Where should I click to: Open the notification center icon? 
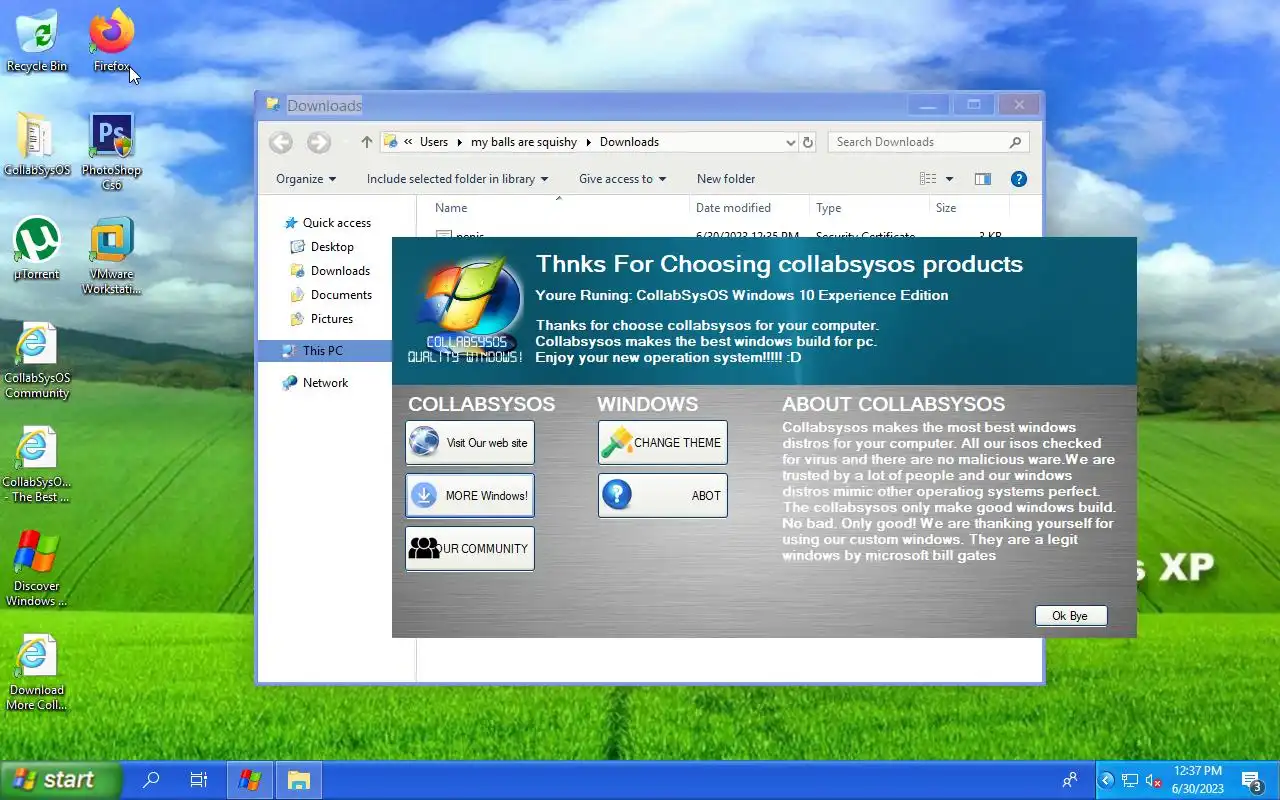1252,781
